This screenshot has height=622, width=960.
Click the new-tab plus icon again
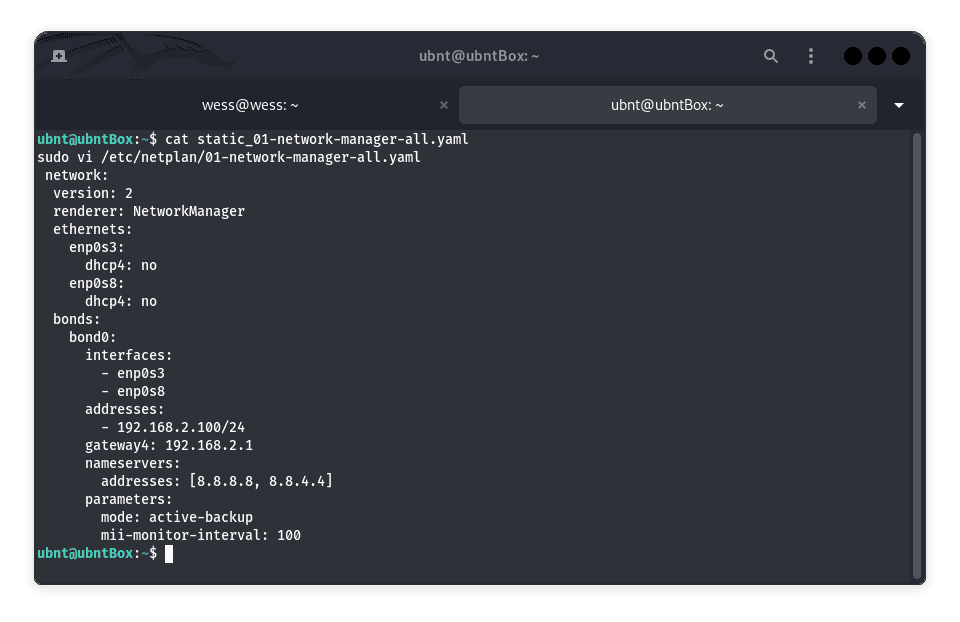[x=58, y=56]
